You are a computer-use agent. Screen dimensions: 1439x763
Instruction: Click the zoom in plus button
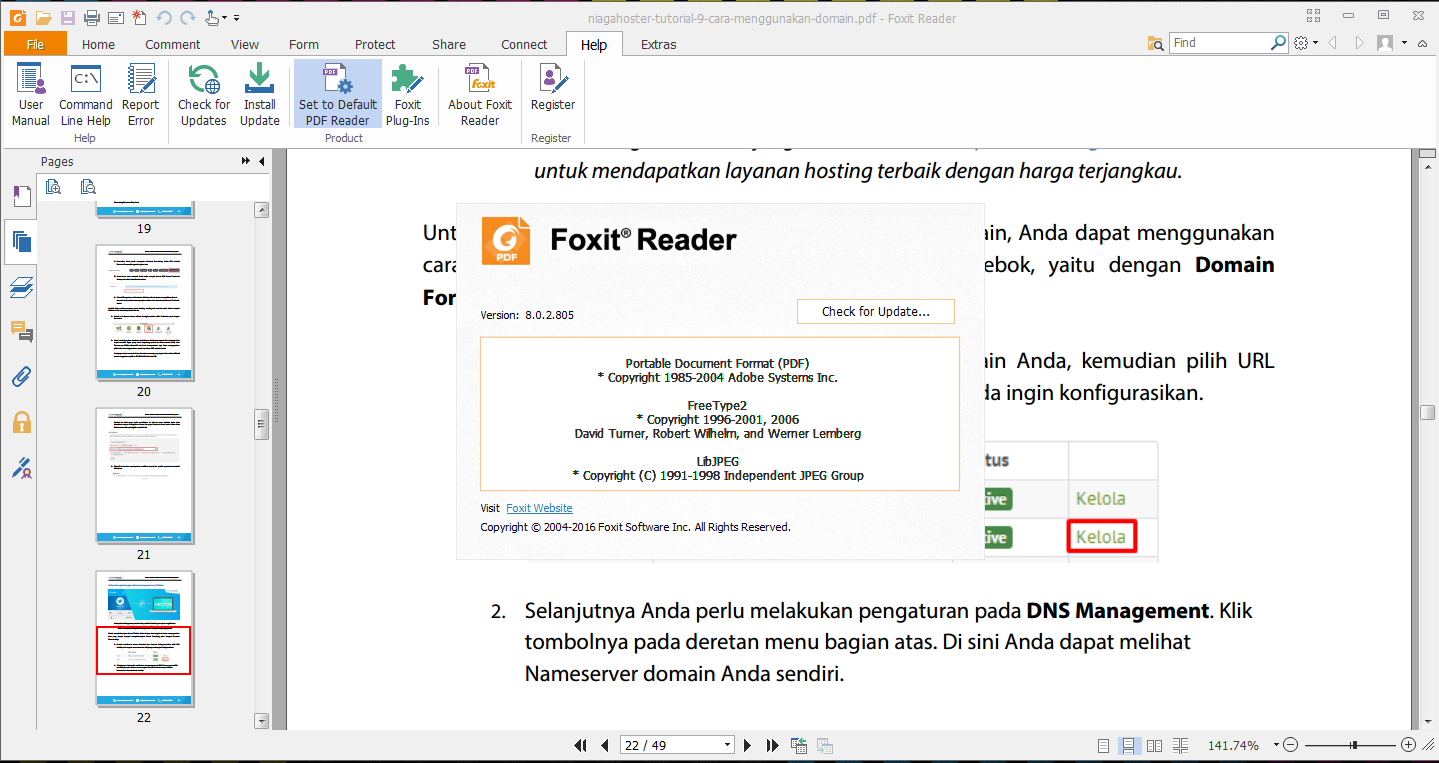tap(1408, 745)
